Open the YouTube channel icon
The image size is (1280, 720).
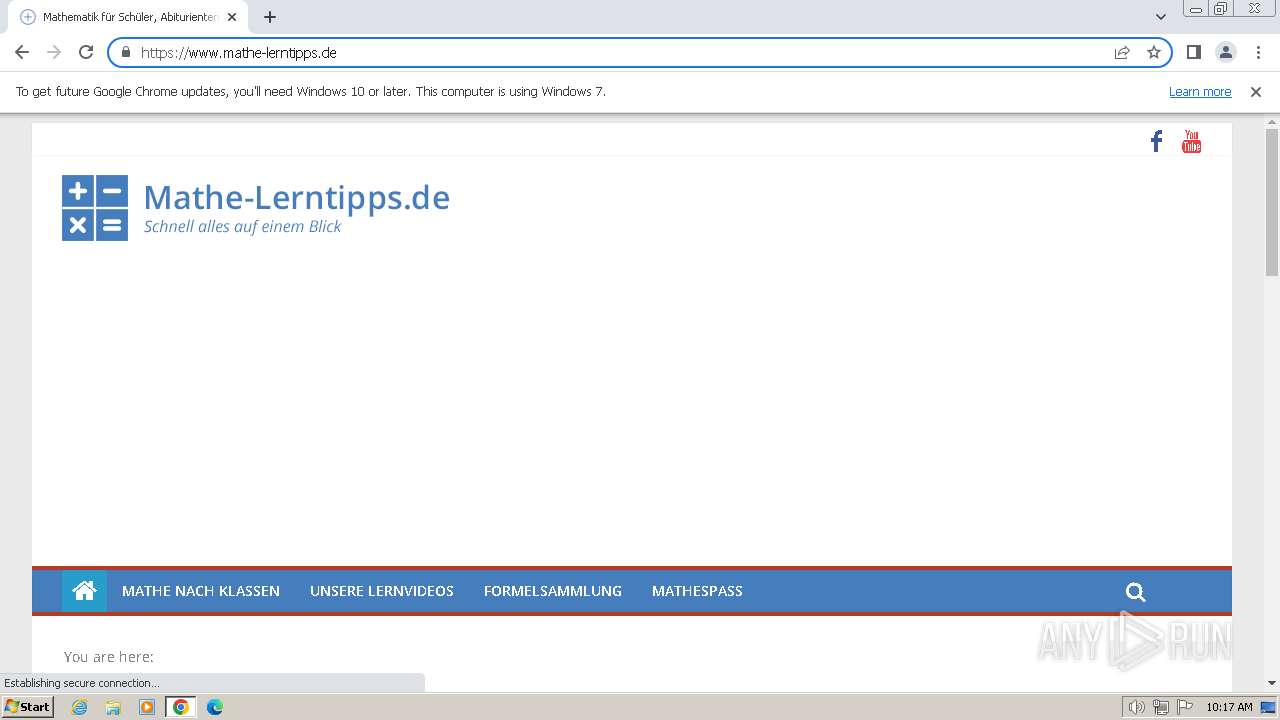[x=1191, y=142]
